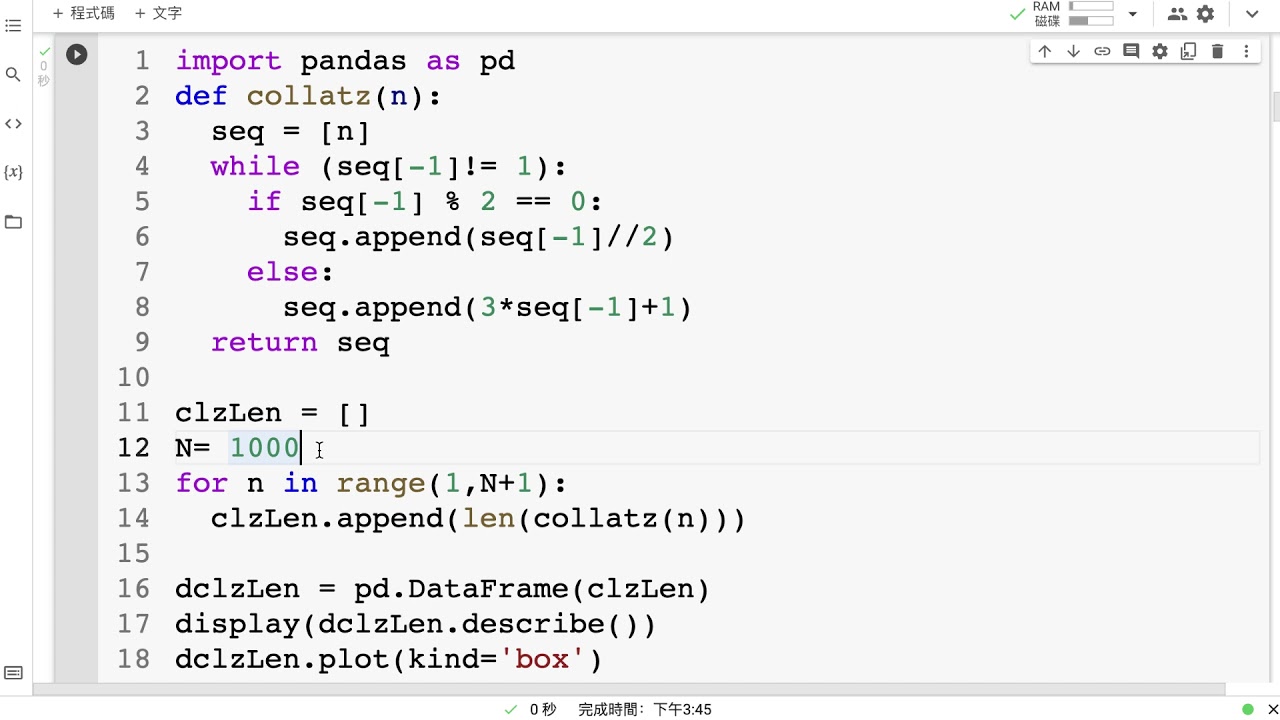The width and height of the screenshot is (1280, 720).
Task: Open the table of contents sidebar
Action: tap(13, 26)
